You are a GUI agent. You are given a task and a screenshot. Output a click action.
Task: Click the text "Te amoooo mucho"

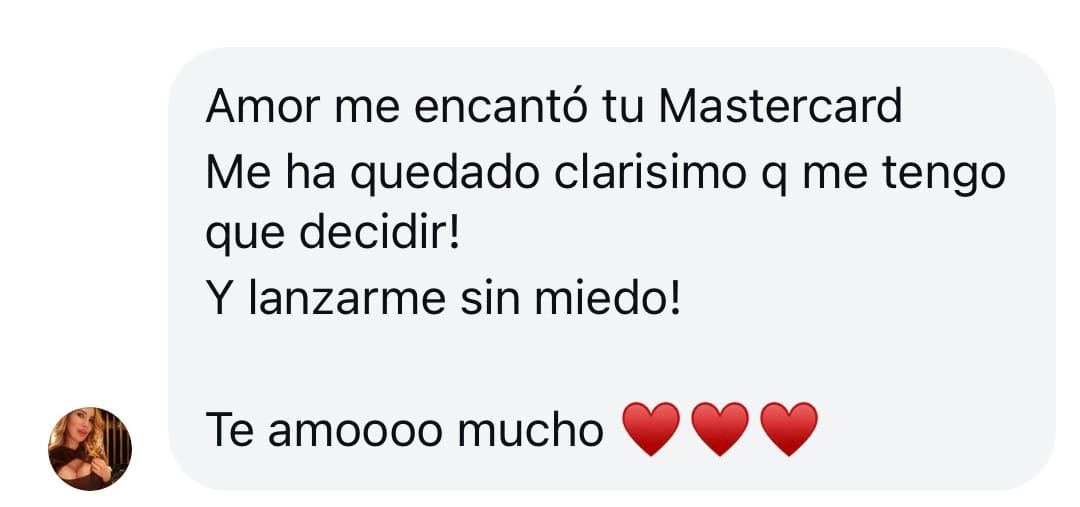[404, 431]
